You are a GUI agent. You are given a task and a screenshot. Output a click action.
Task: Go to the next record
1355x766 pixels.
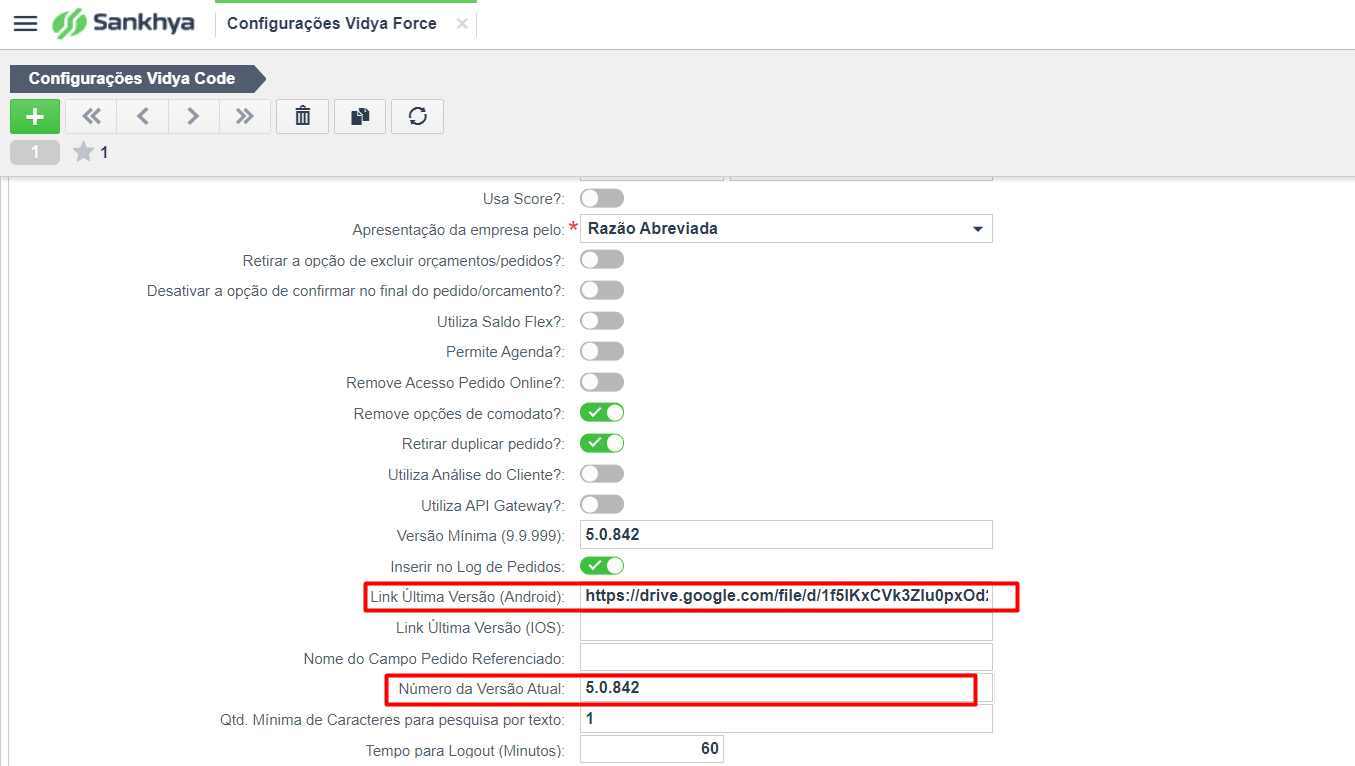[x=194, y=116]
